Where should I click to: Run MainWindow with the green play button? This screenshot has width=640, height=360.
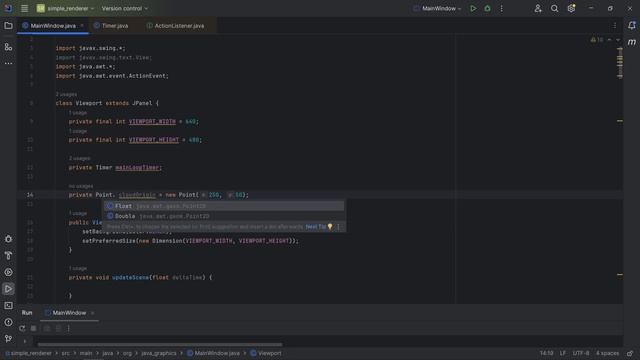tap(473, 8)
